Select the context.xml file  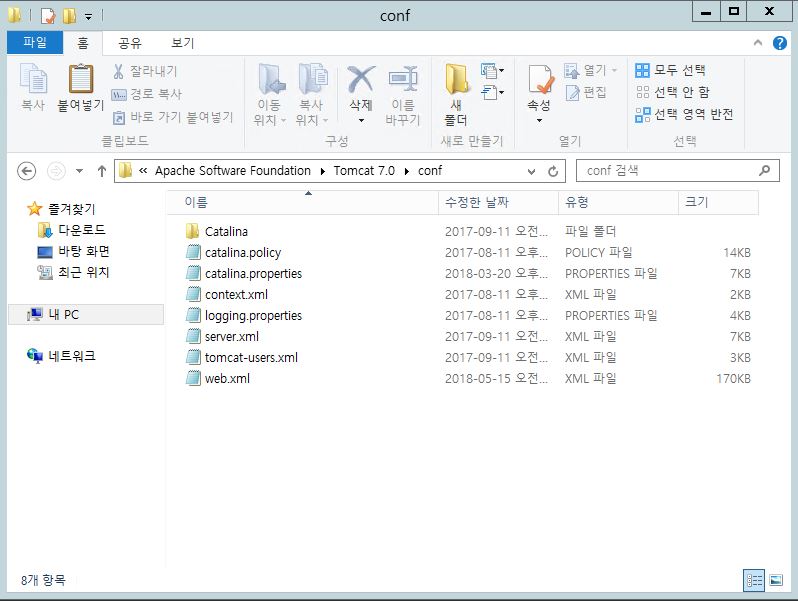click(236, 295)
